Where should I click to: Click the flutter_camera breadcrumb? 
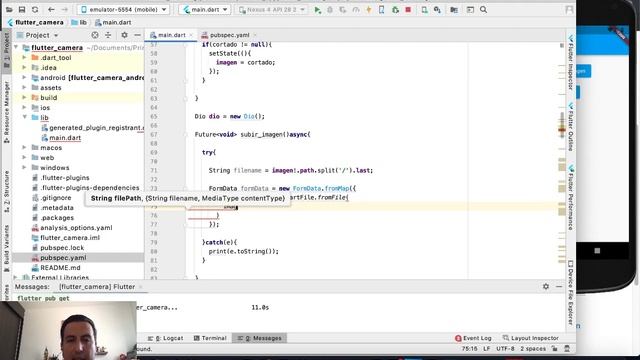pyautogui.click(x=36, y=22)
